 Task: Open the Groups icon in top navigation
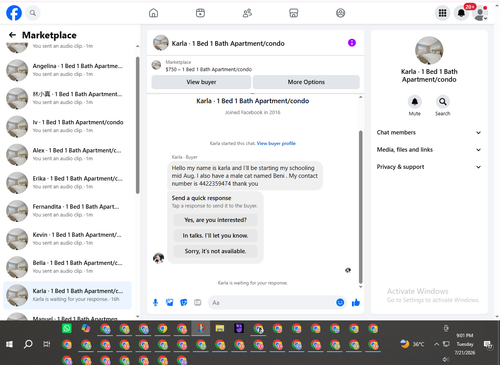pos(340,13)
